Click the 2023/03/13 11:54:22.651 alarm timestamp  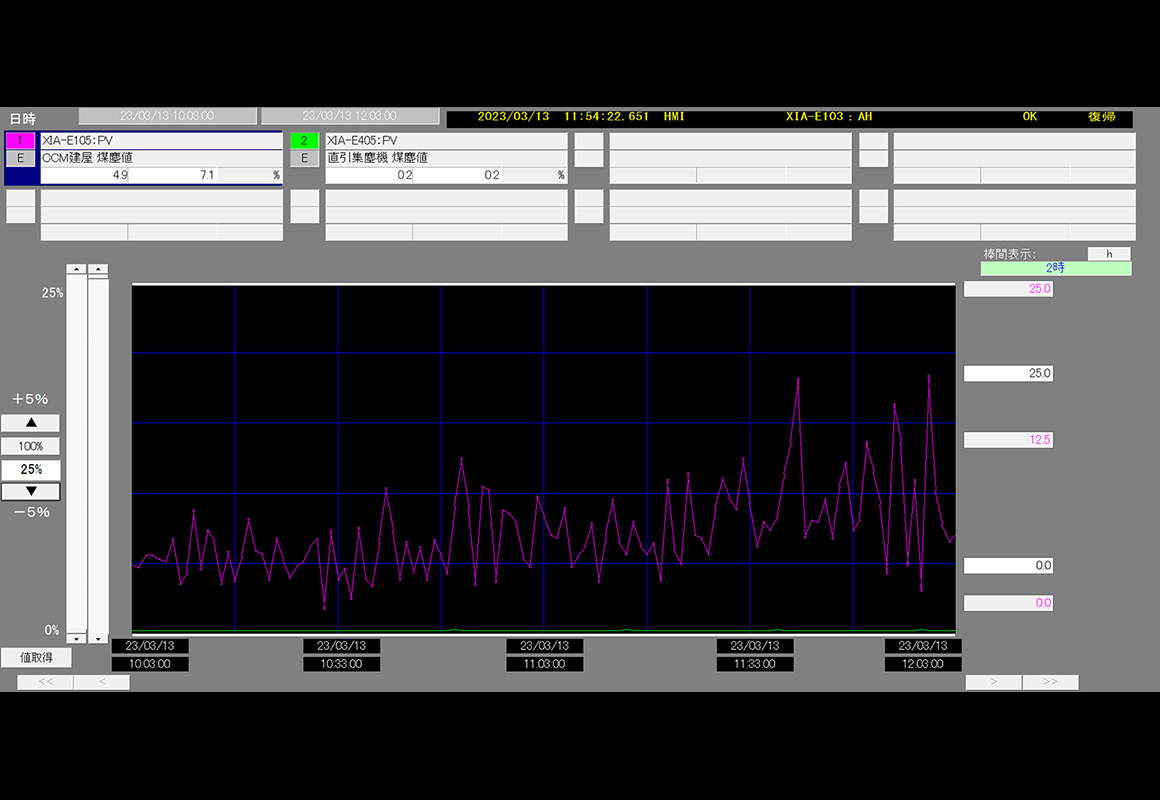pos(563,116)
